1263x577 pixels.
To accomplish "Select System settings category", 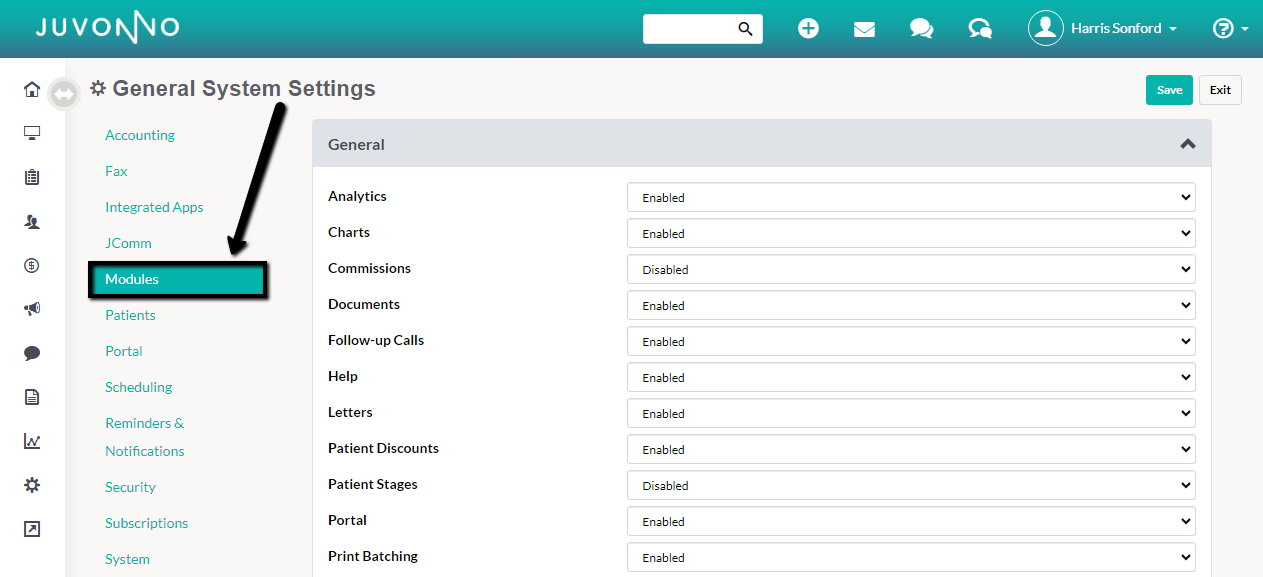I will 127,559.
